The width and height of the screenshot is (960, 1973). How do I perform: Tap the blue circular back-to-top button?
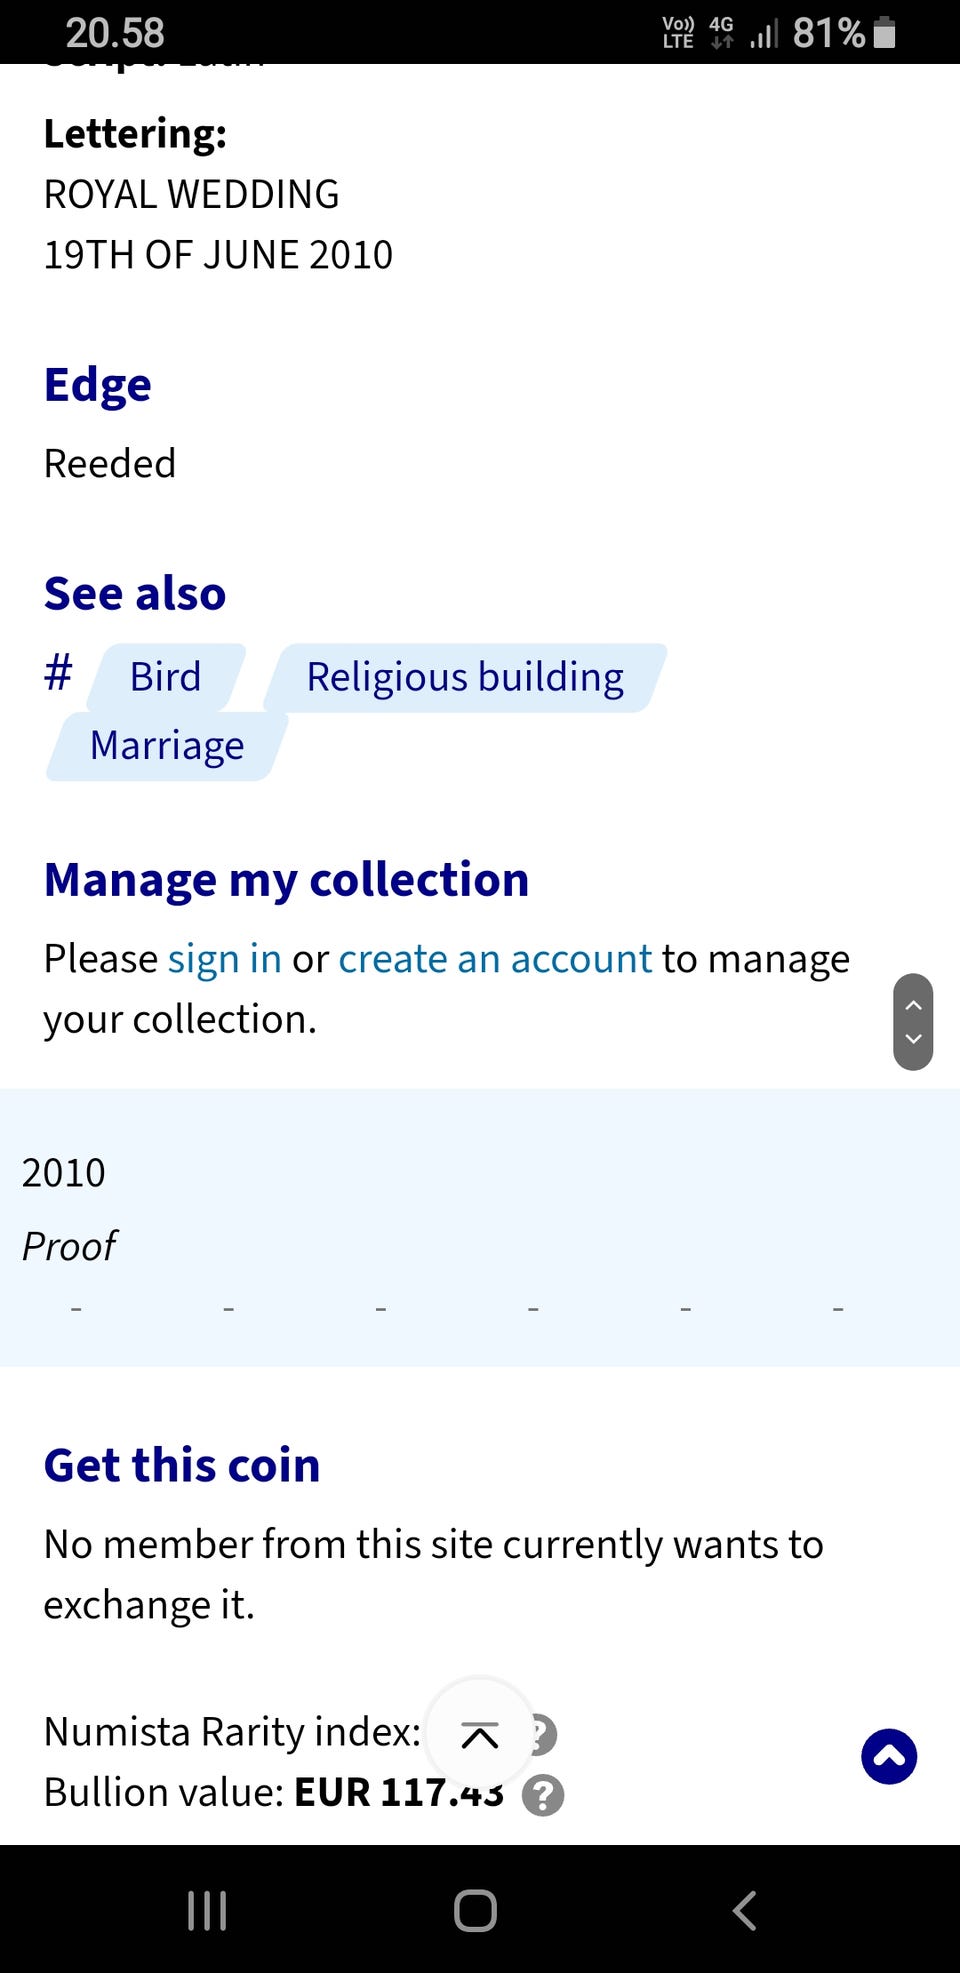pyautogui.click(x=889, y=1756)
